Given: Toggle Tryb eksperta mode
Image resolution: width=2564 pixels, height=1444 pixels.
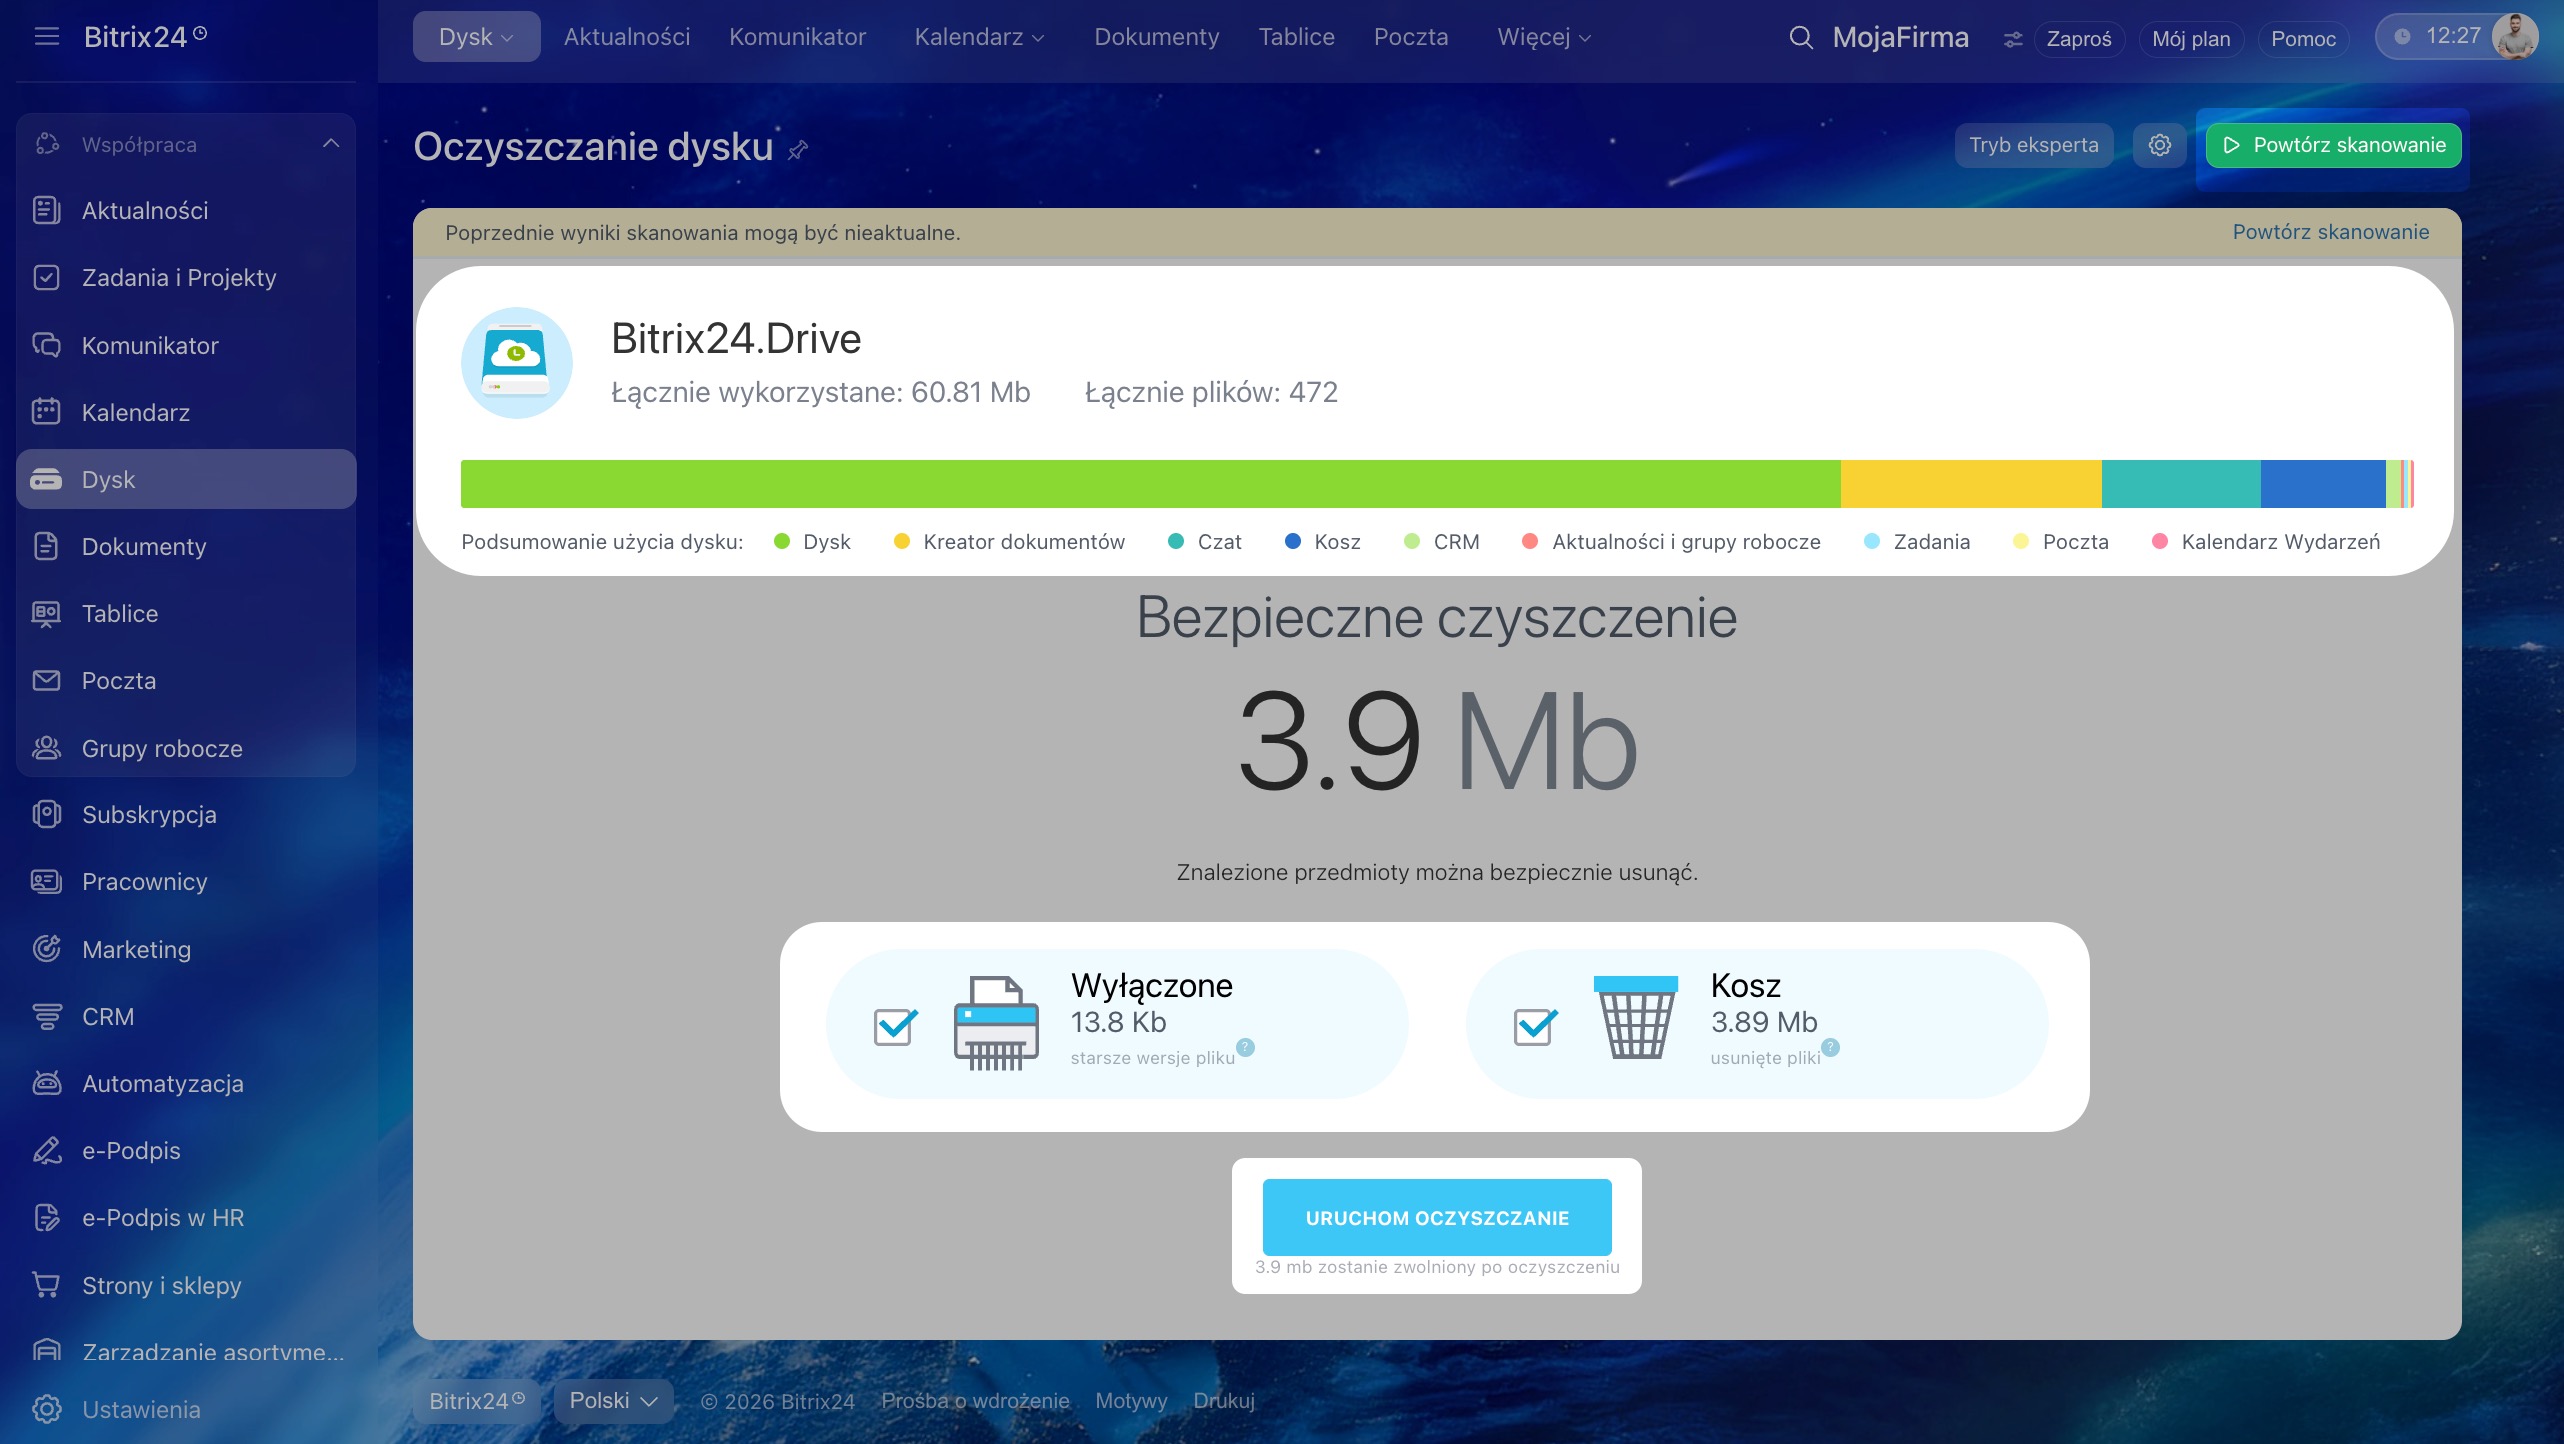Looking at the screenshot, I should pos(2033,145).
